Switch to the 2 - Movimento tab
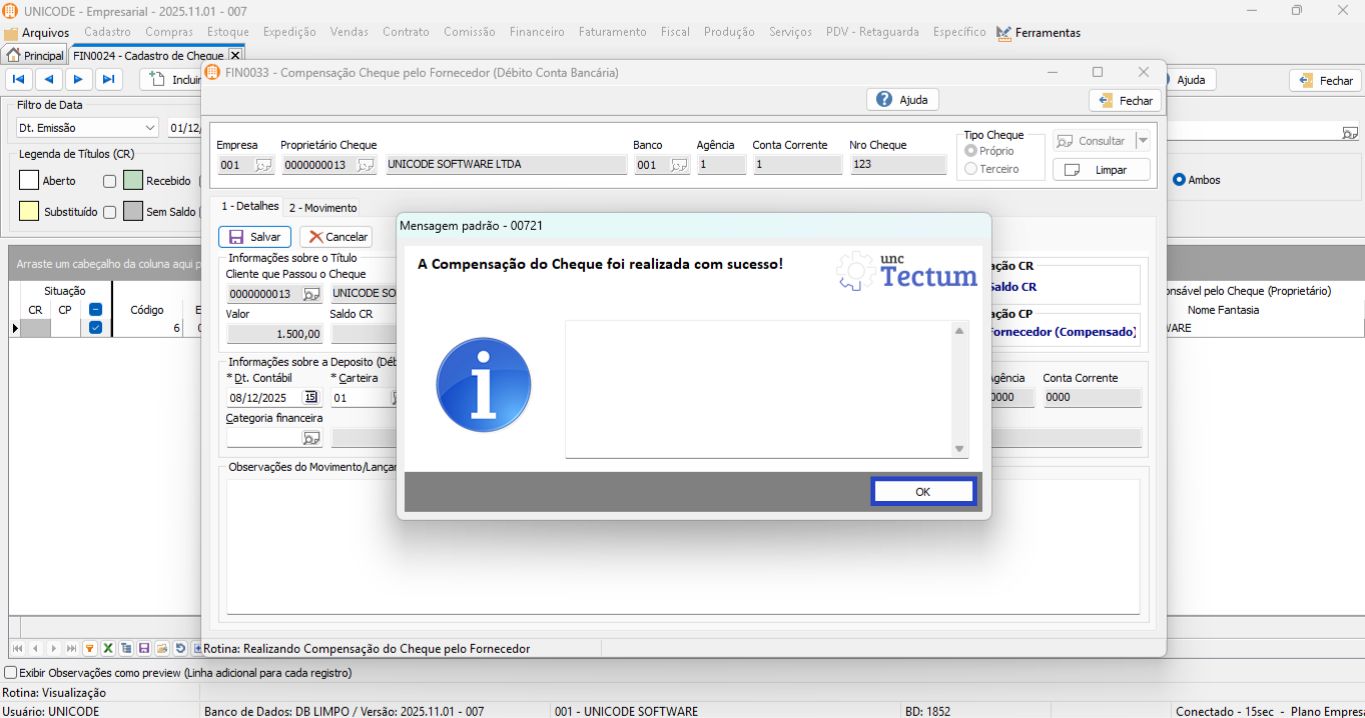Screen dimensions: 1365x718 click(322, 208)
